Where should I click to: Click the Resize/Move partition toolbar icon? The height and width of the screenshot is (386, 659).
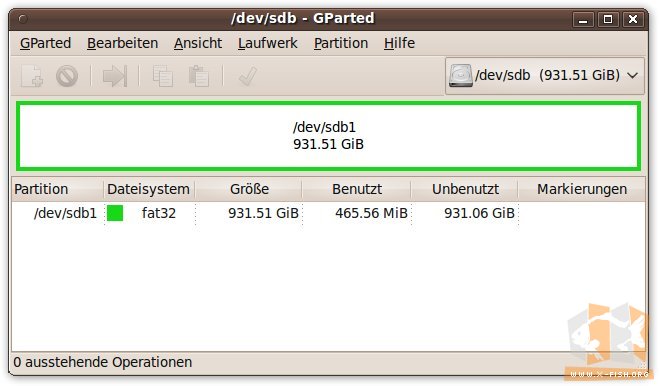(115, 76)
